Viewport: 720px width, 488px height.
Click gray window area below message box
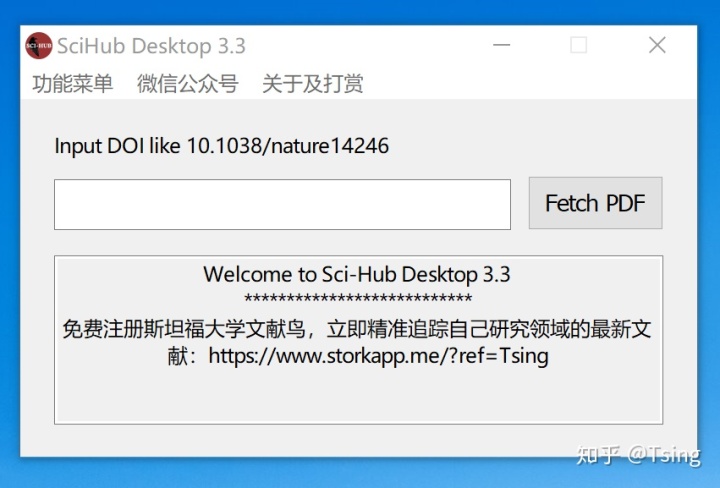[358, 440]
